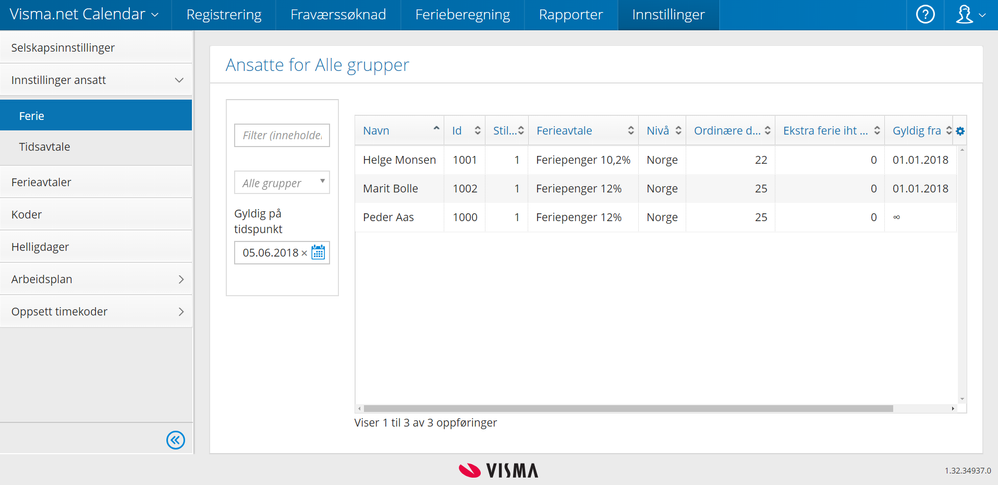
Task: Expand the Arbeidsplan section chevron
Action: [x=181, y=279]
